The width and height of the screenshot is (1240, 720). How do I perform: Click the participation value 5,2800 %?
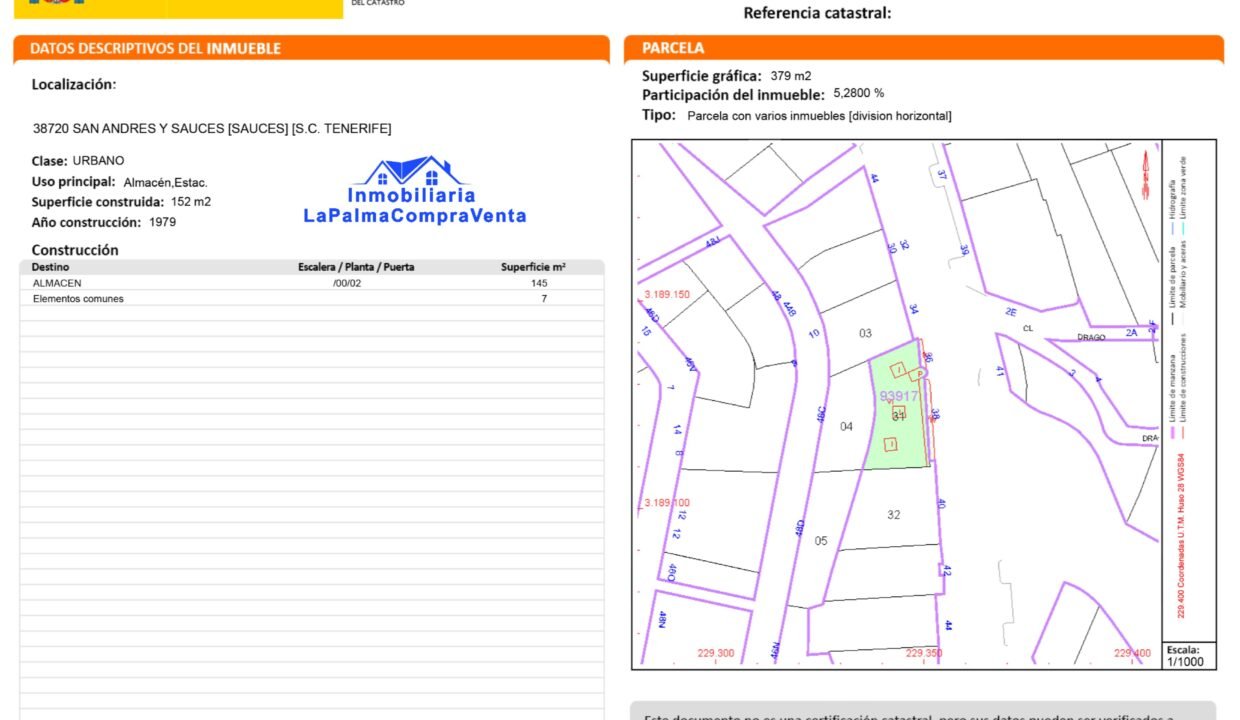click(x=859, y=93)
